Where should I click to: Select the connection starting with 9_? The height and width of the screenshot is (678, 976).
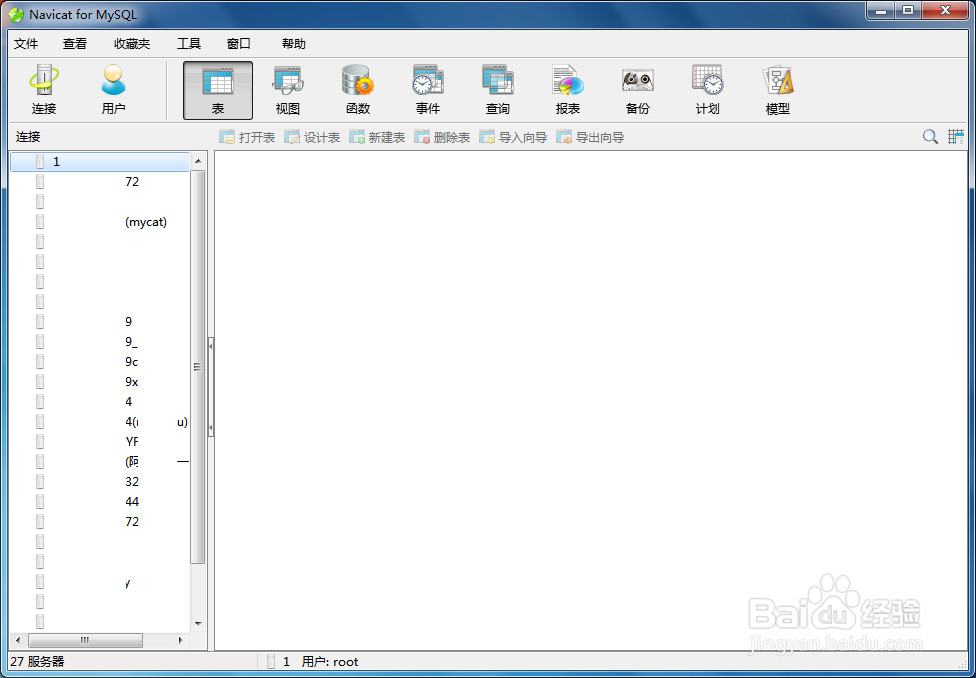100,342
